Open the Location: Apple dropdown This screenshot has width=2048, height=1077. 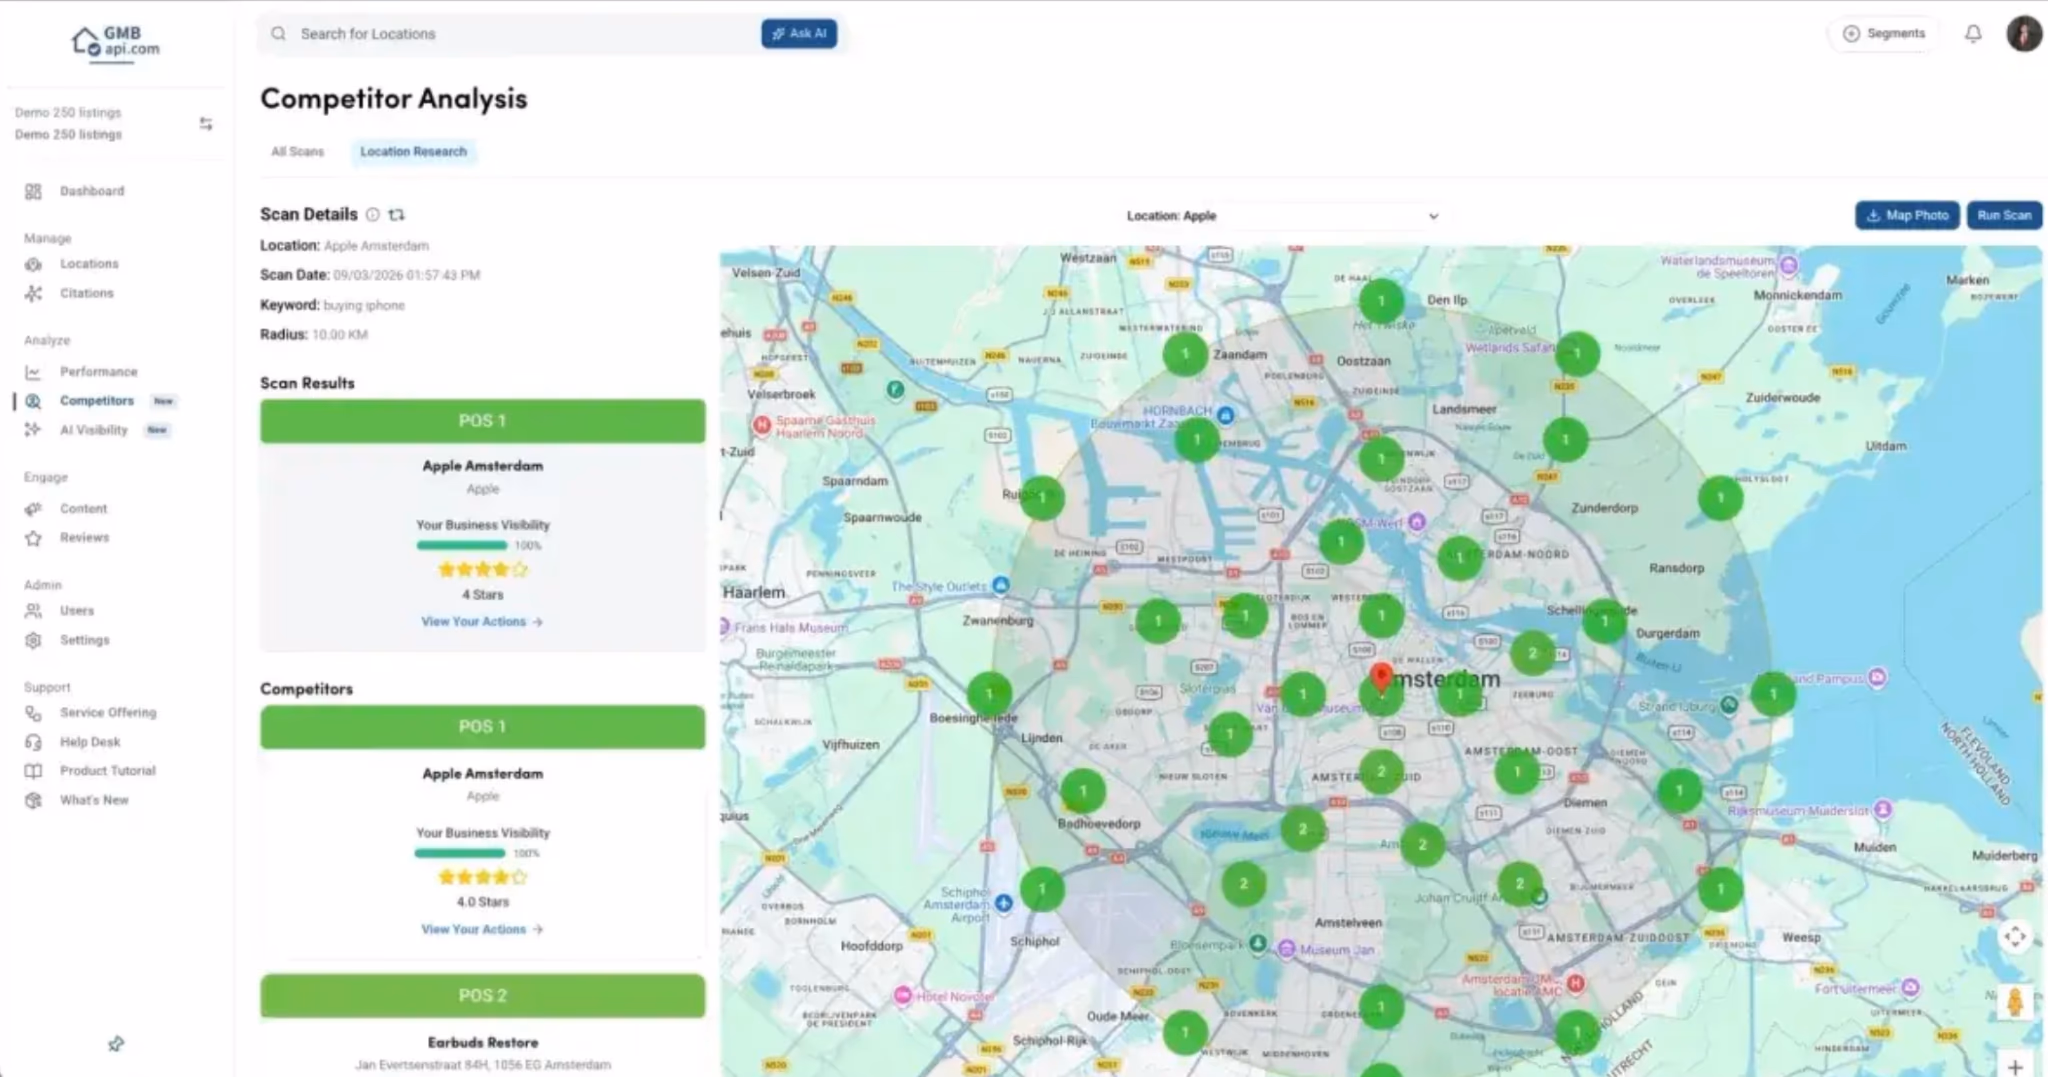[1283, 216]
